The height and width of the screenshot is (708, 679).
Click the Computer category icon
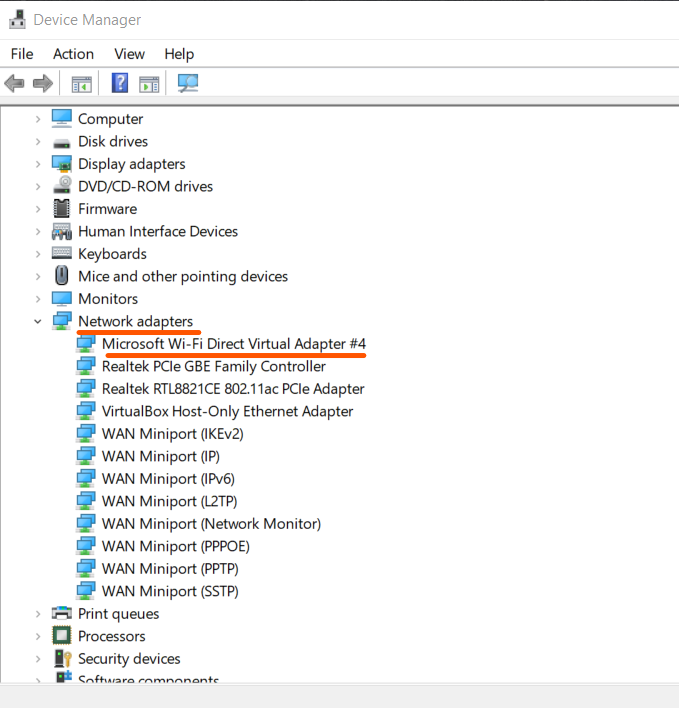61,119
